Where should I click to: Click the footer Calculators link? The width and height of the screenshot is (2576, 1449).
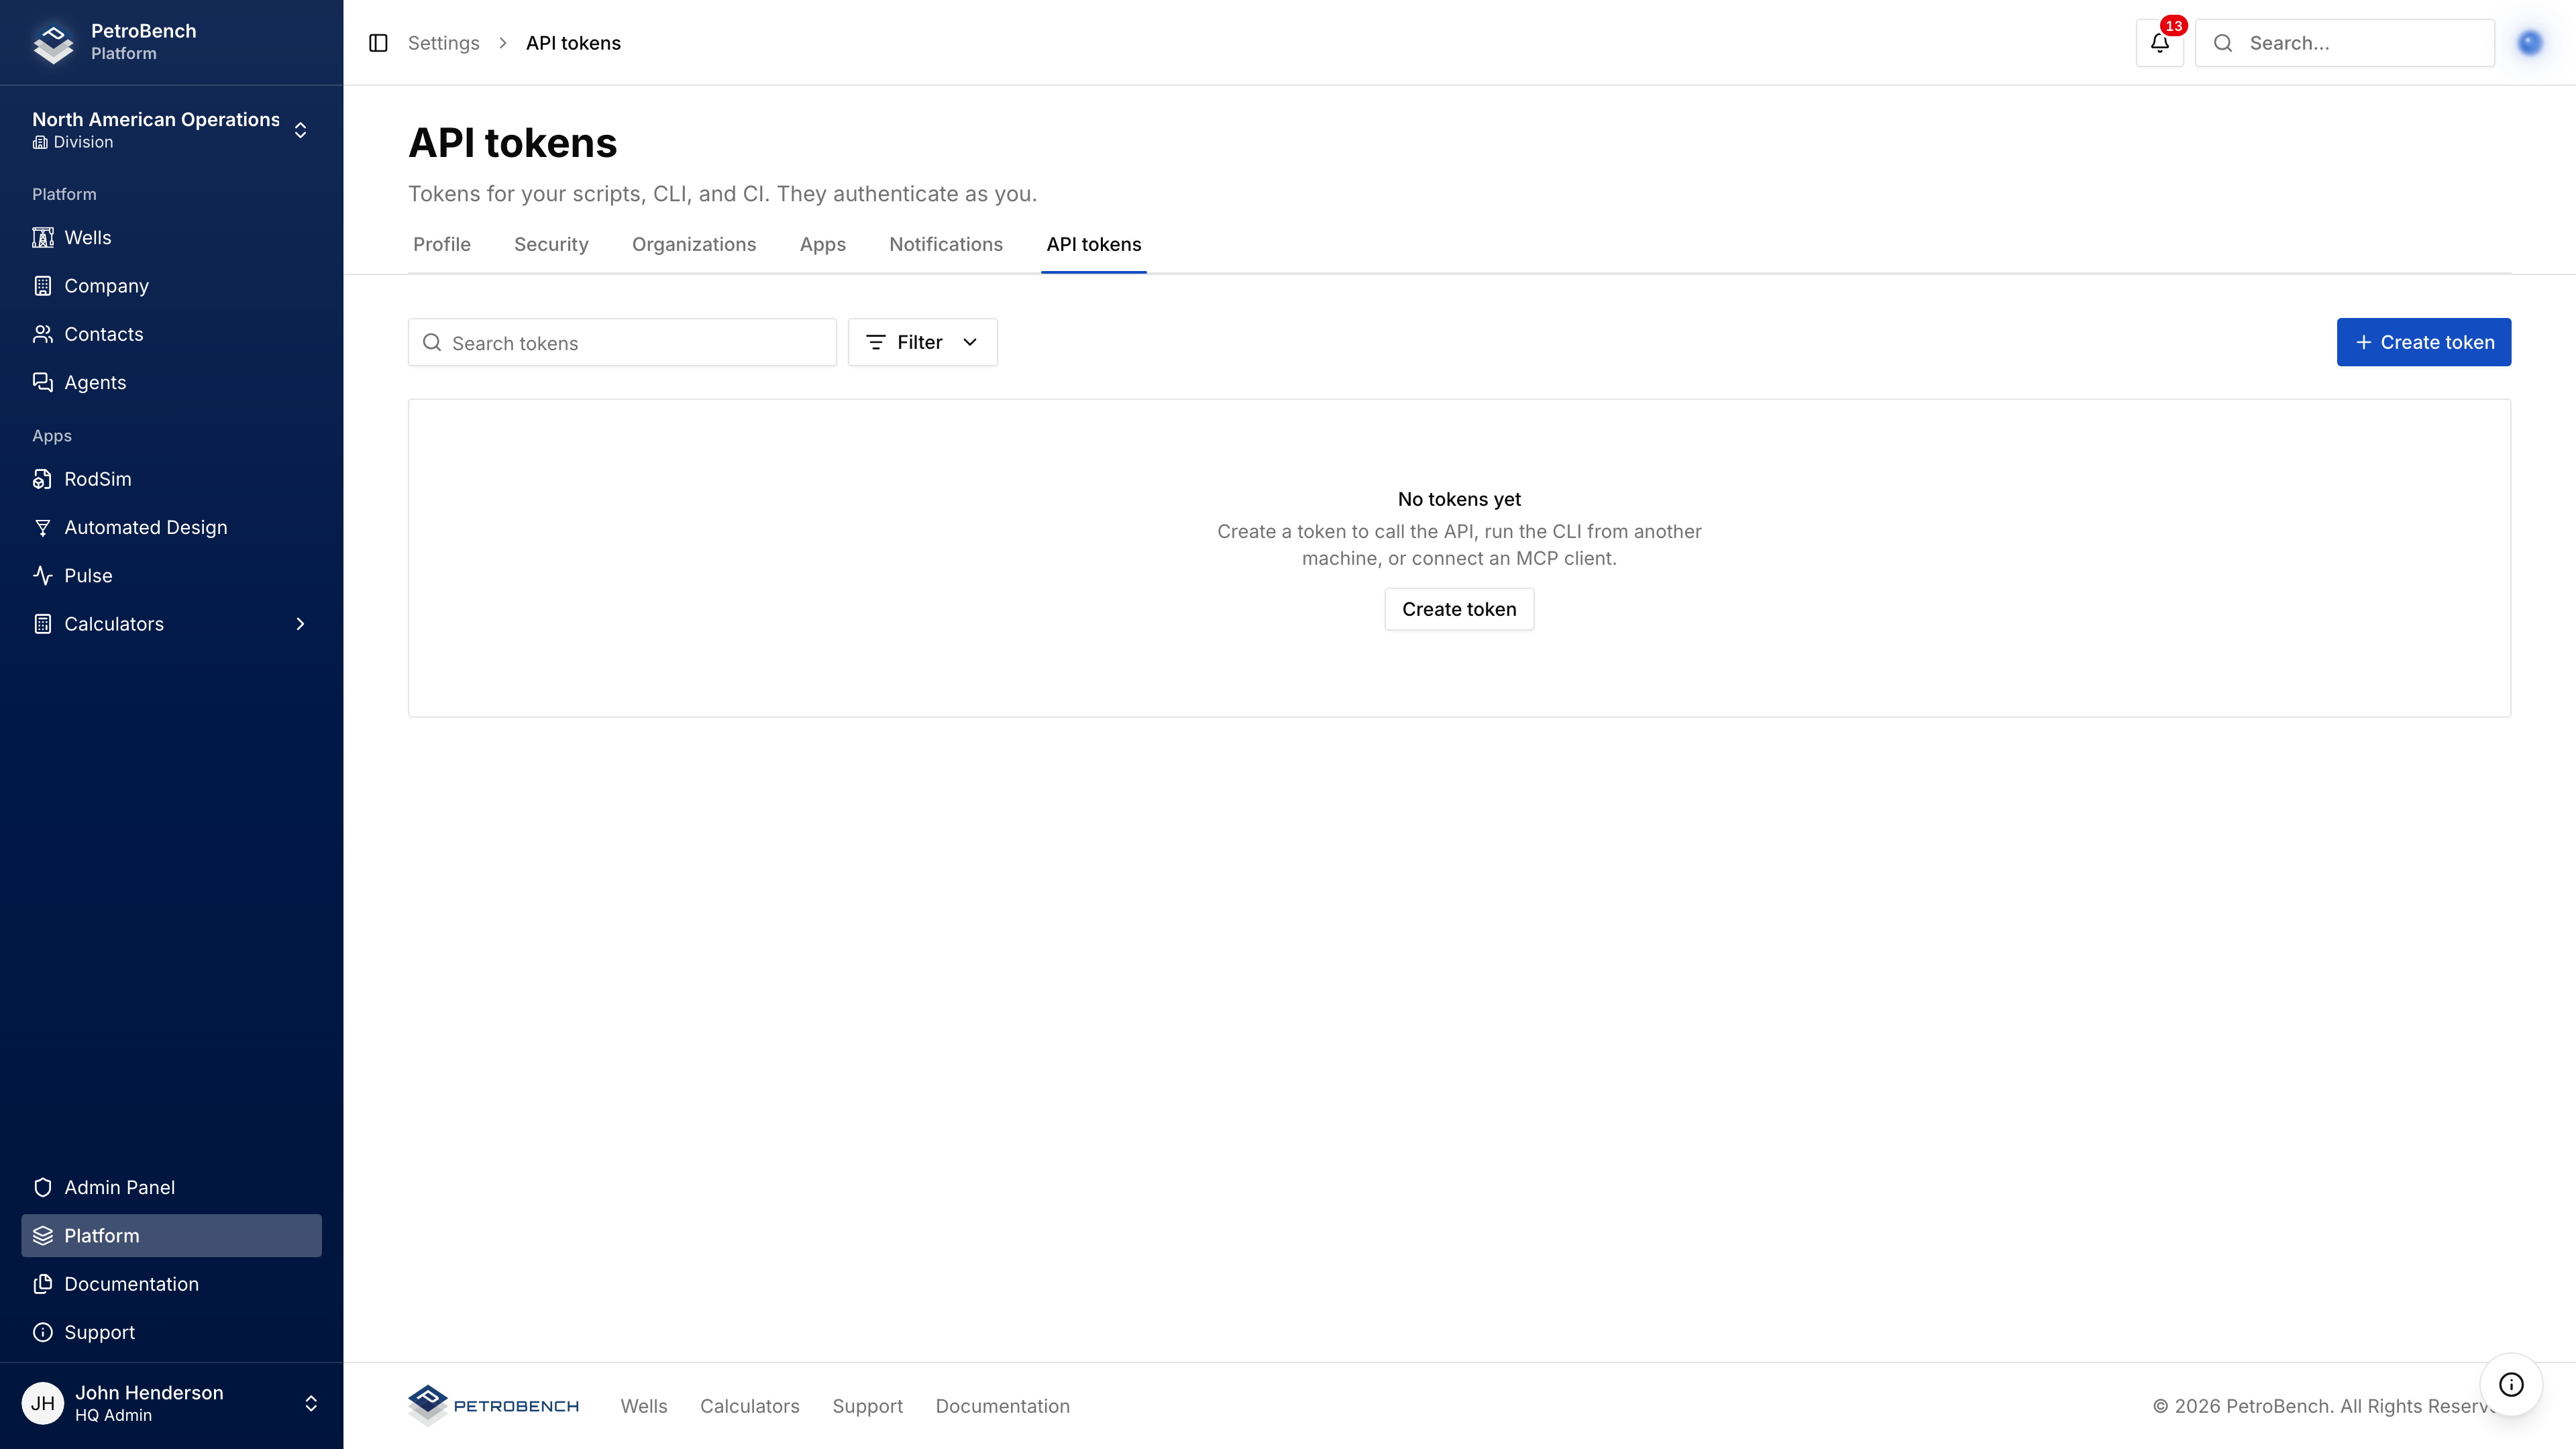pos(749,1407)
